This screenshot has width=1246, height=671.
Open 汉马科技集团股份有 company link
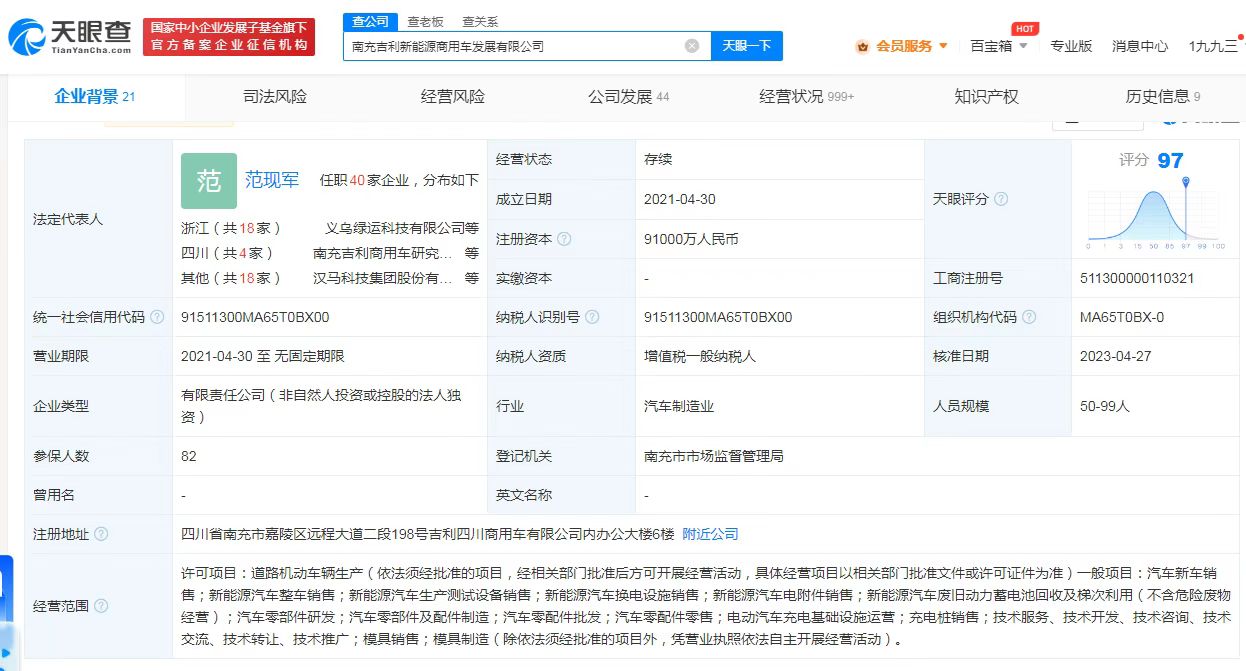(x=382, y=278)
